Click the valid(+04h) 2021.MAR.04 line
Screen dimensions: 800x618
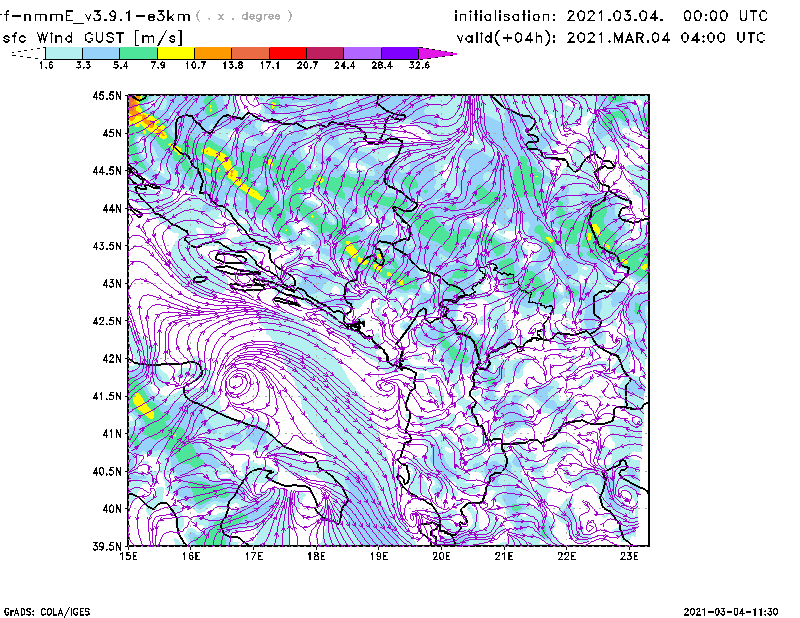click(x=611, y=38)
